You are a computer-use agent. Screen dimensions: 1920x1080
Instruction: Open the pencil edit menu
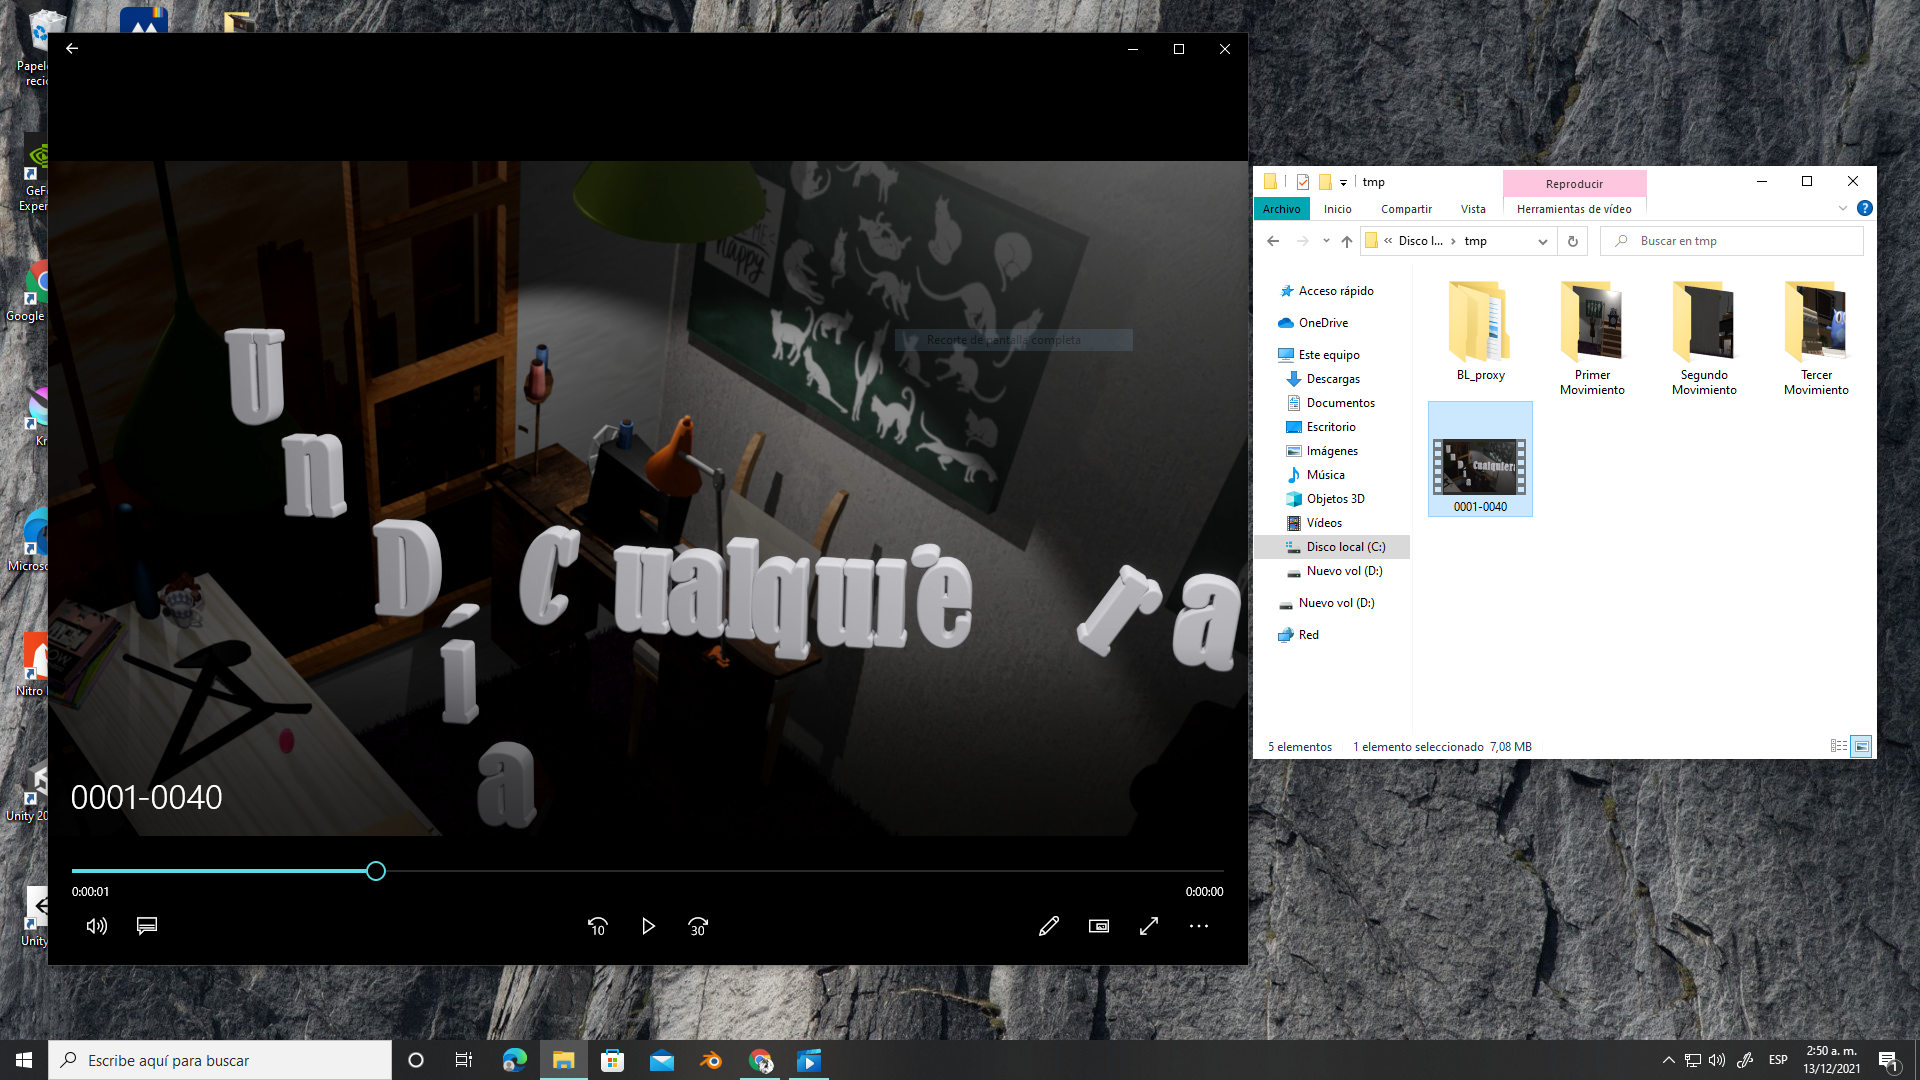tap(1048, 926)
